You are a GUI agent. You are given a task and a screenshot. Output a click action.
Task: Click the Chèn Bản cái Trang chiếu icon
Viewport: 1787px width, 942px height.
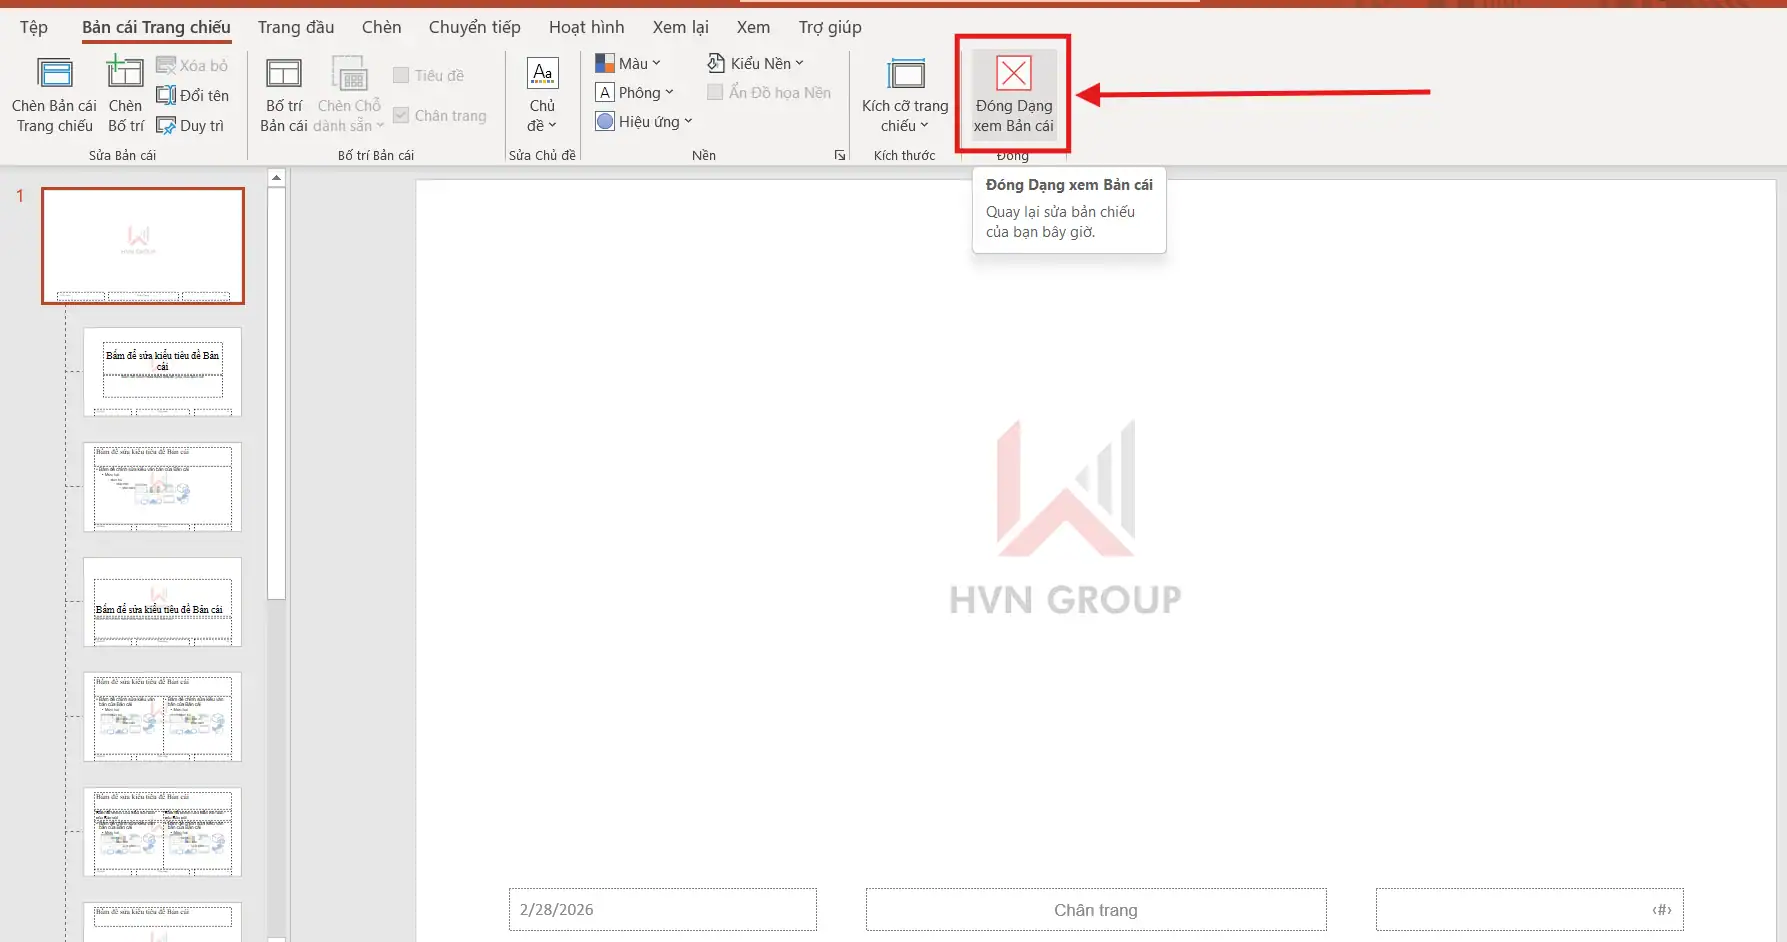click(x=54, y=74)
